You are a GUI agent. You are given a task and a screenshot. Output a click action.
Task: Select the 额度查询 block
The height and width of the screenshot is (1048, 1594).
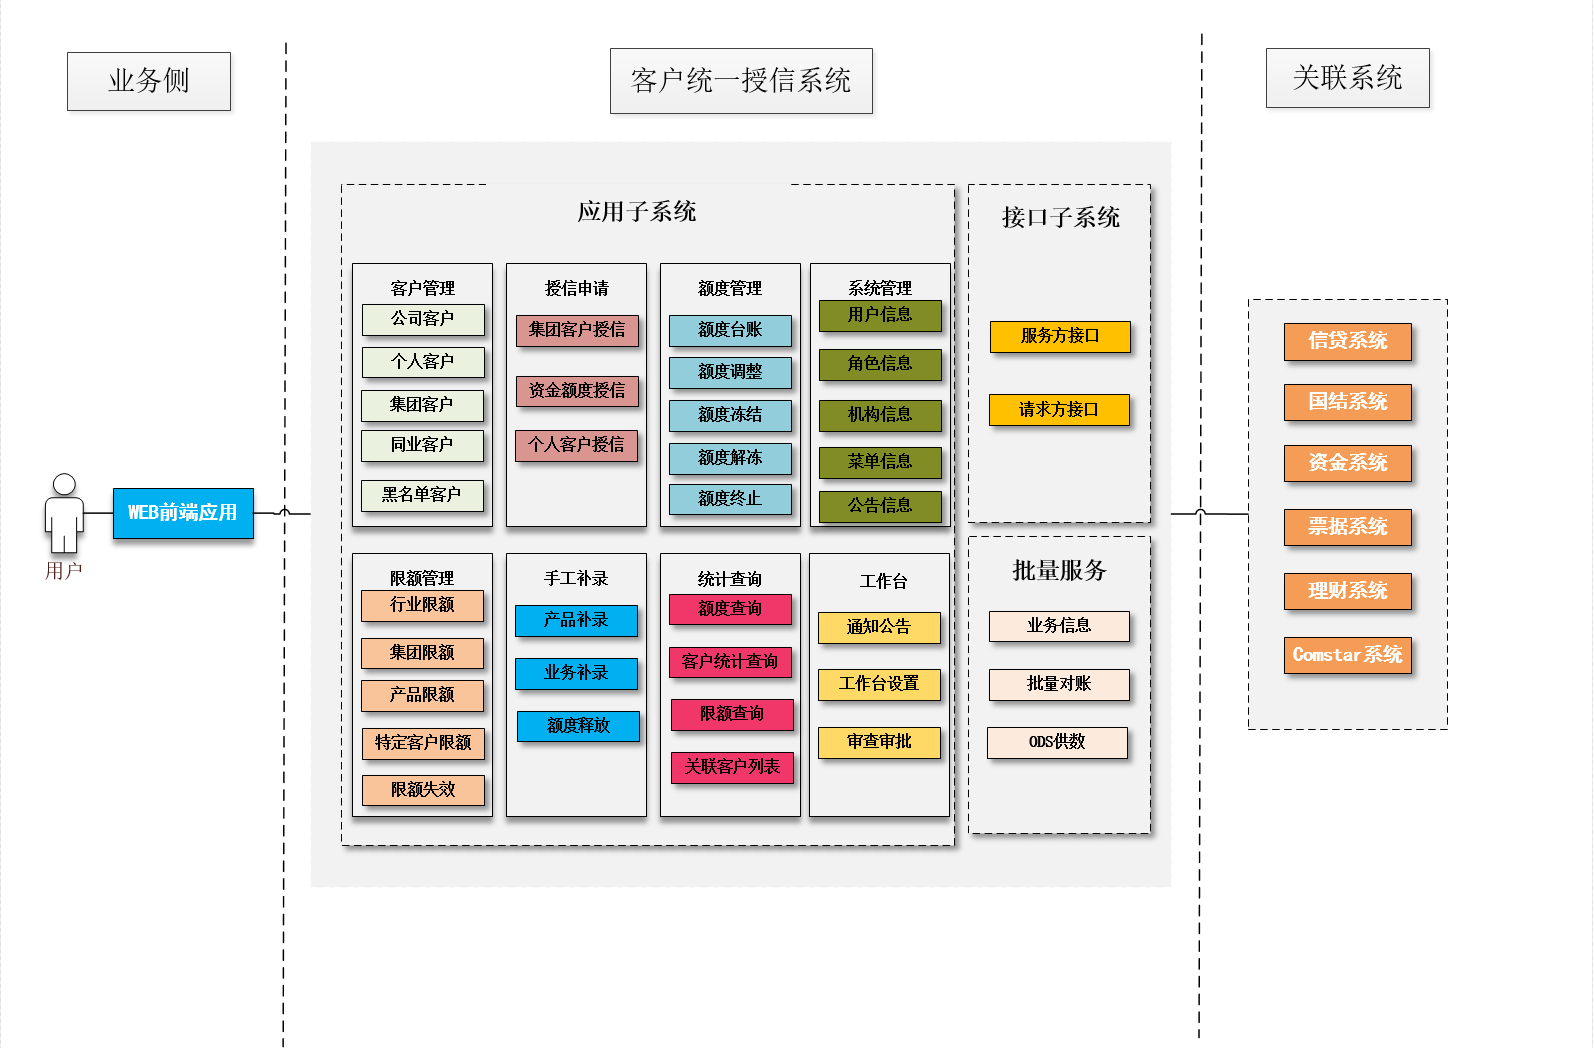730,609
